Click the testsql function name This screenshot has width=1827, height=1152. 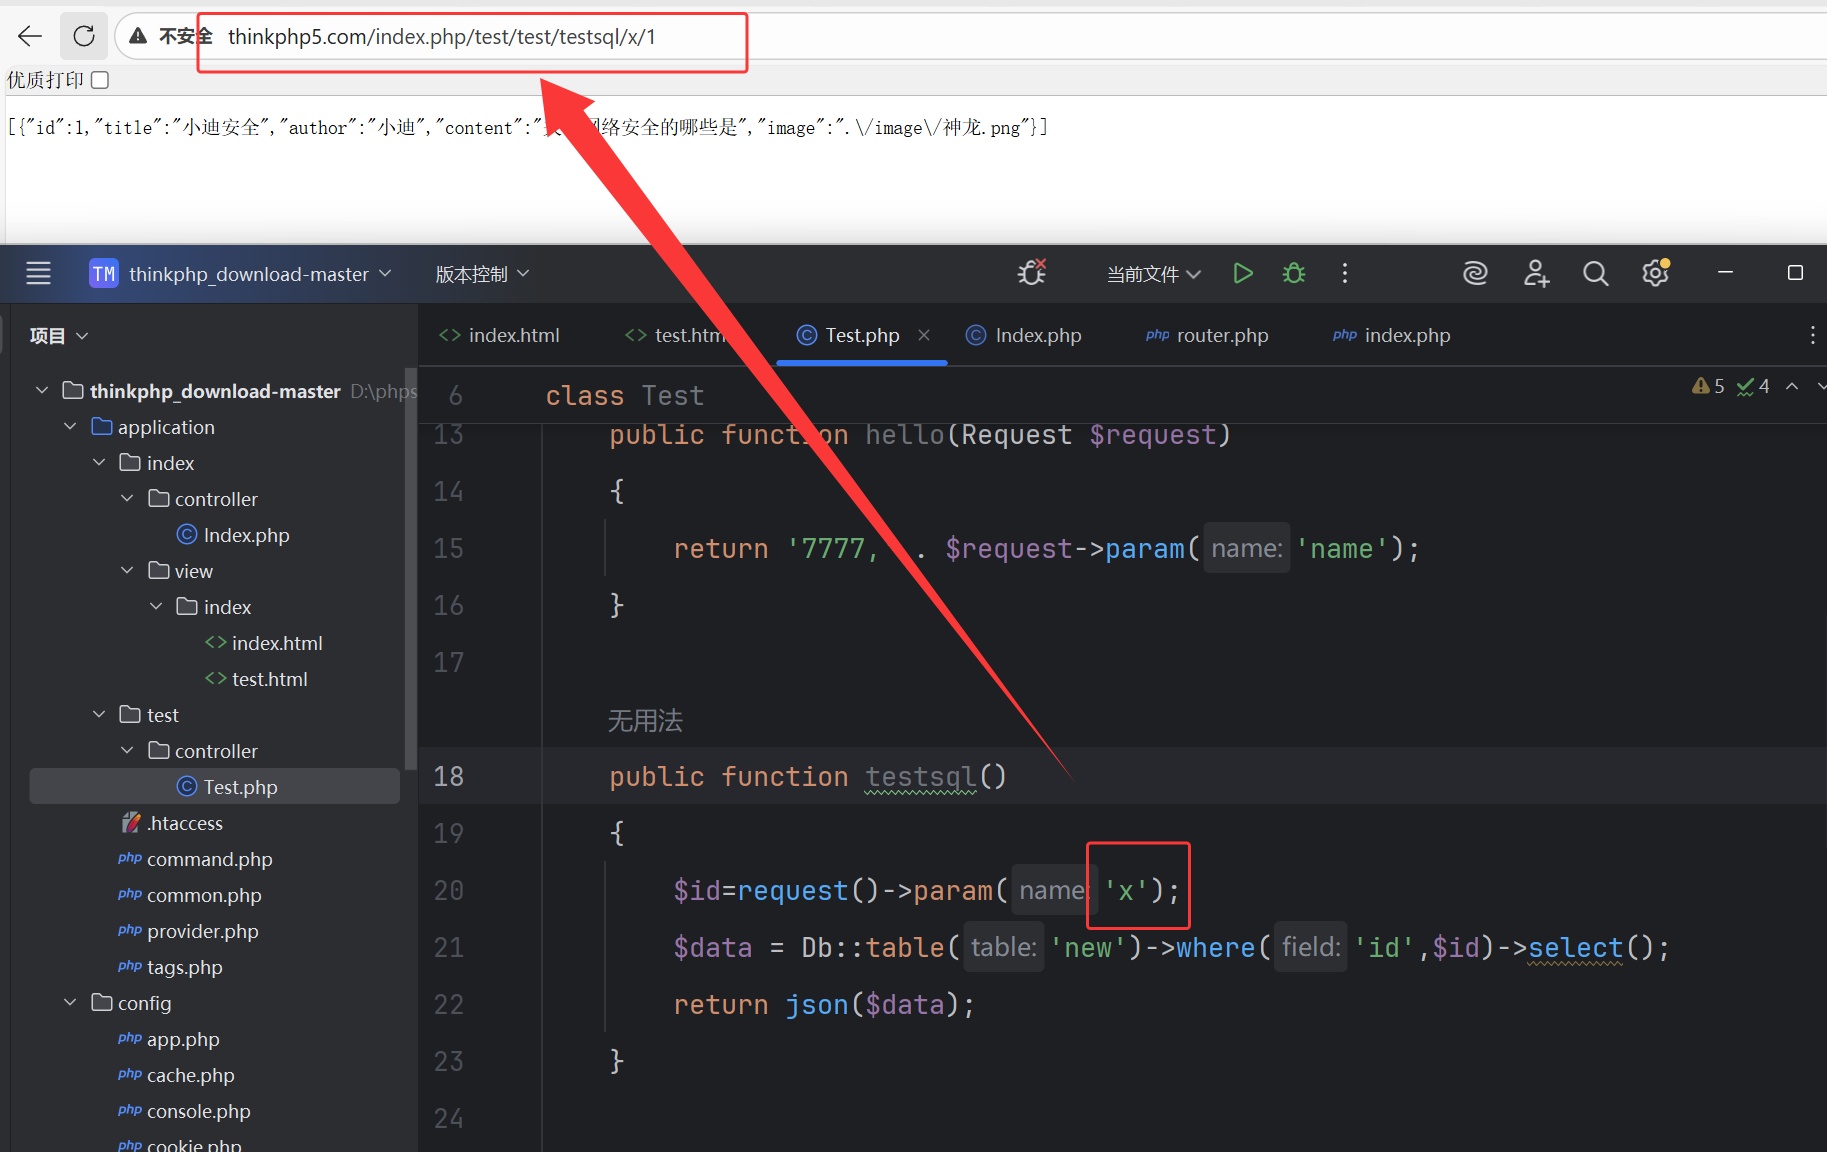[921, 777]
